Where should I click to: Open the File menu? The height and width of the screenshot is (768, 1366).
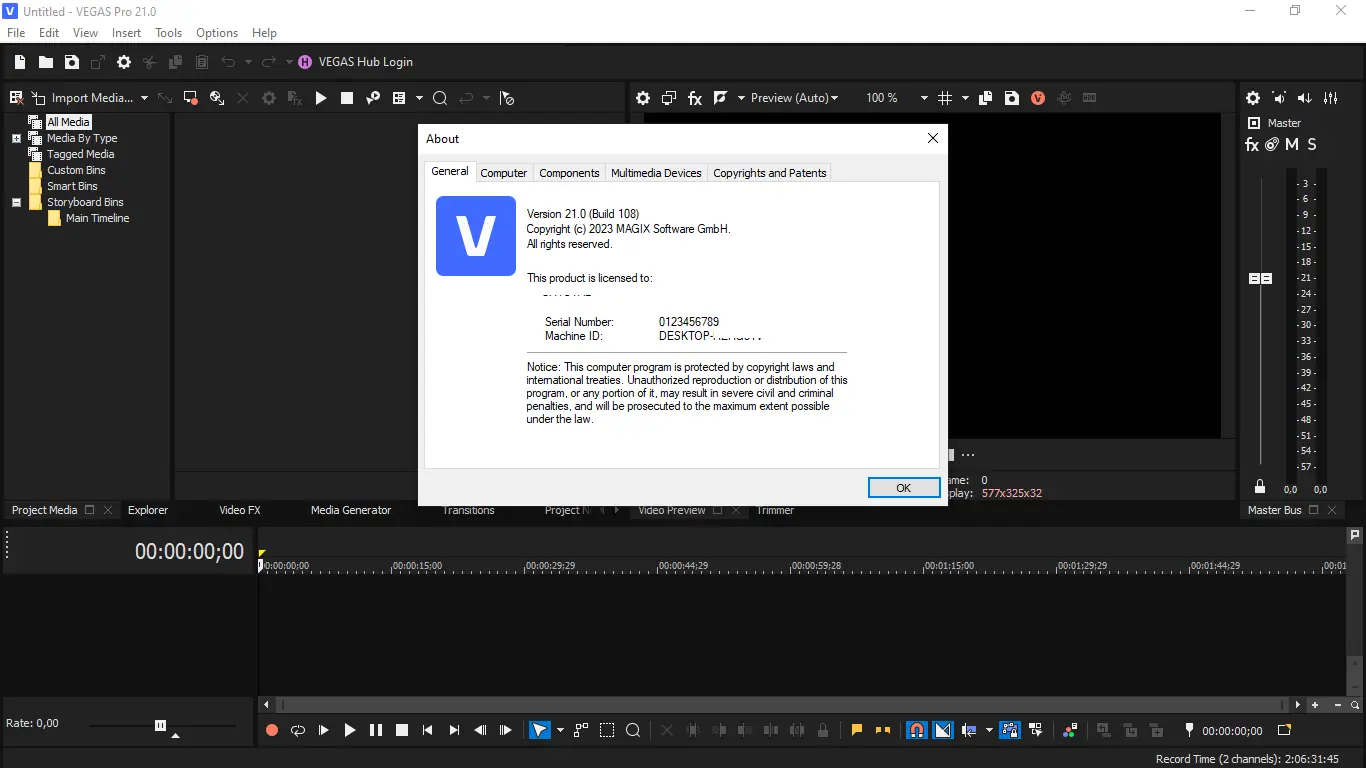pyautogui.click(x=16, y=33)
